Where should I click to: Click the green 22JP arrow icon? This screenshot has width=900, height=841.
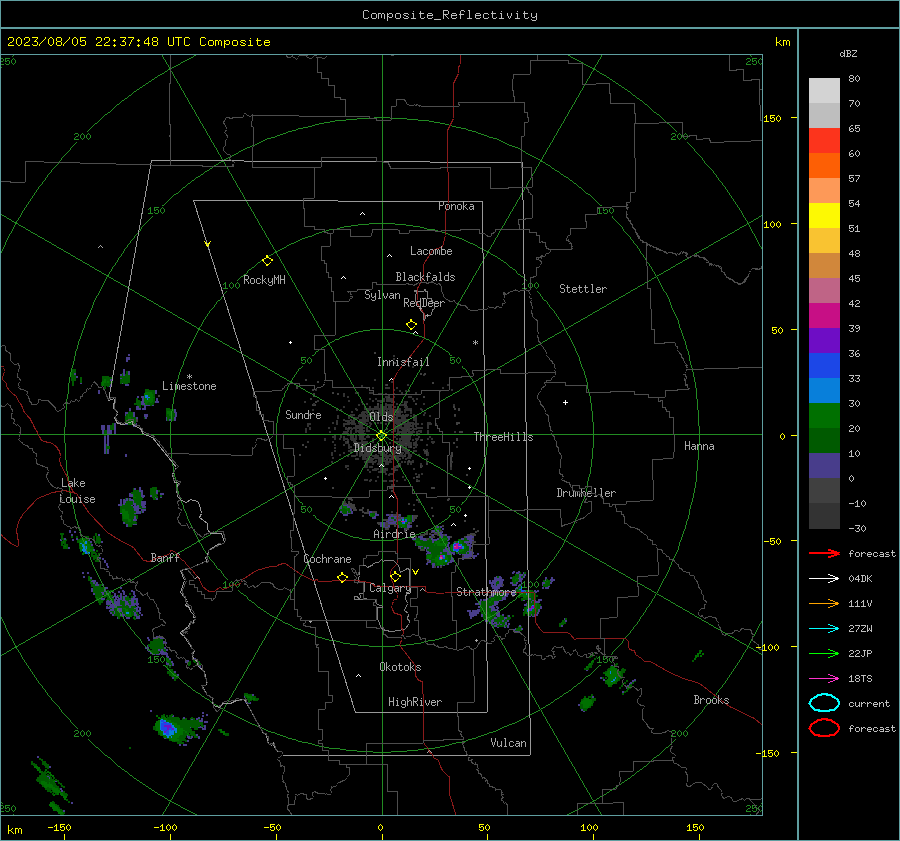pos(824,653)
